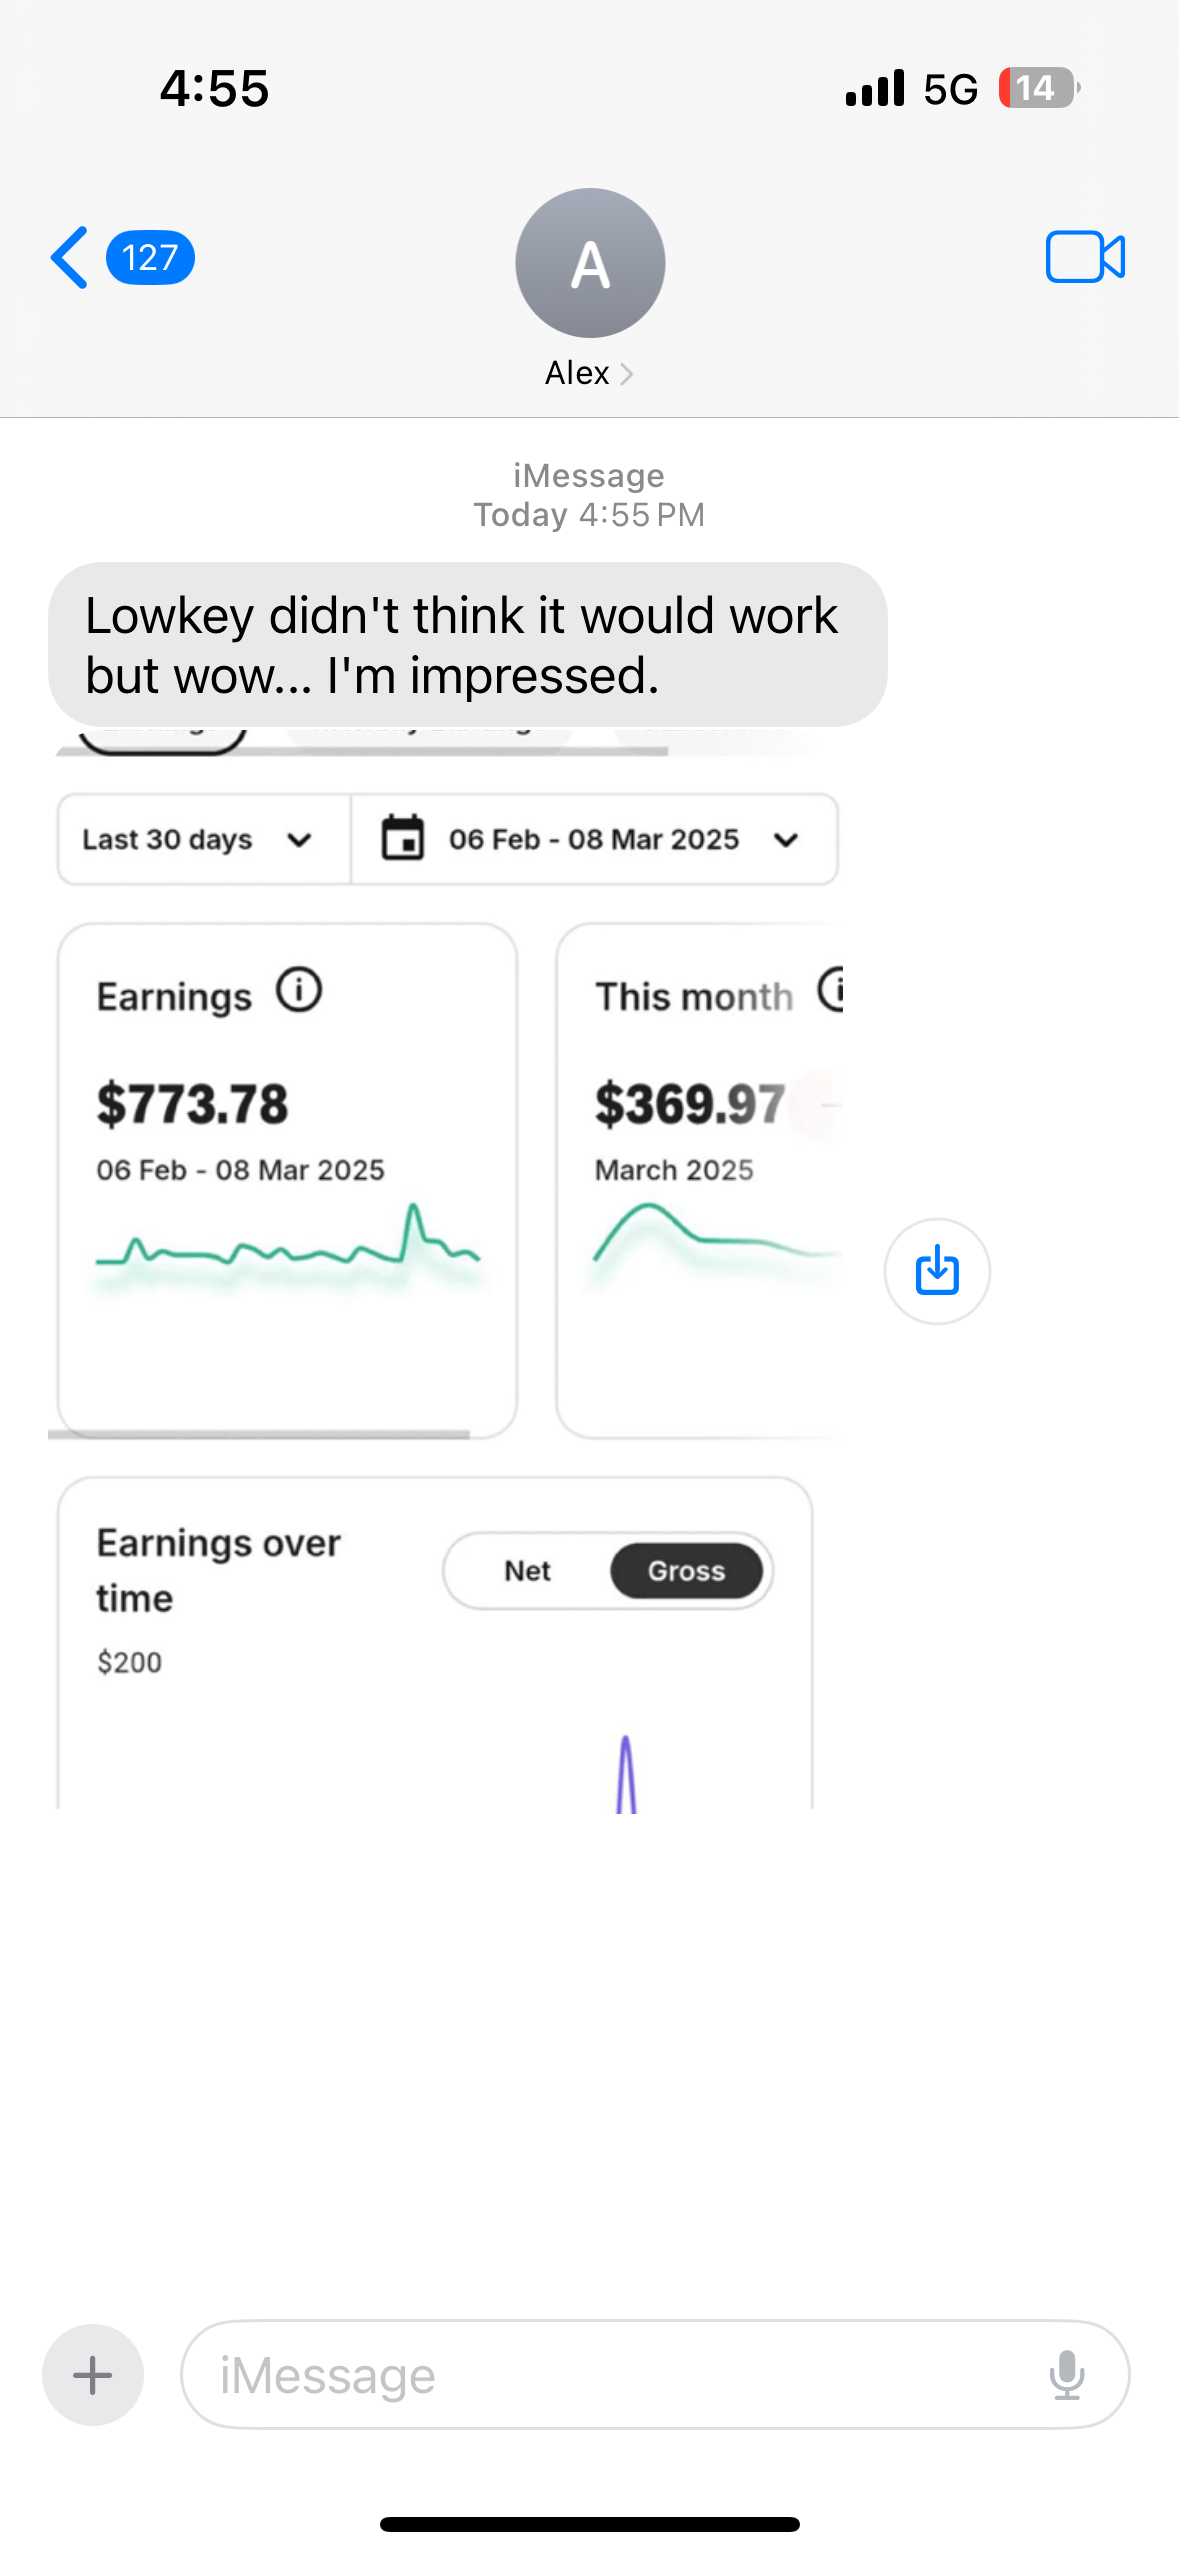Tap Alex's avatar circle
This screenshot has width=1179, height=2556.
coord(590,263)
